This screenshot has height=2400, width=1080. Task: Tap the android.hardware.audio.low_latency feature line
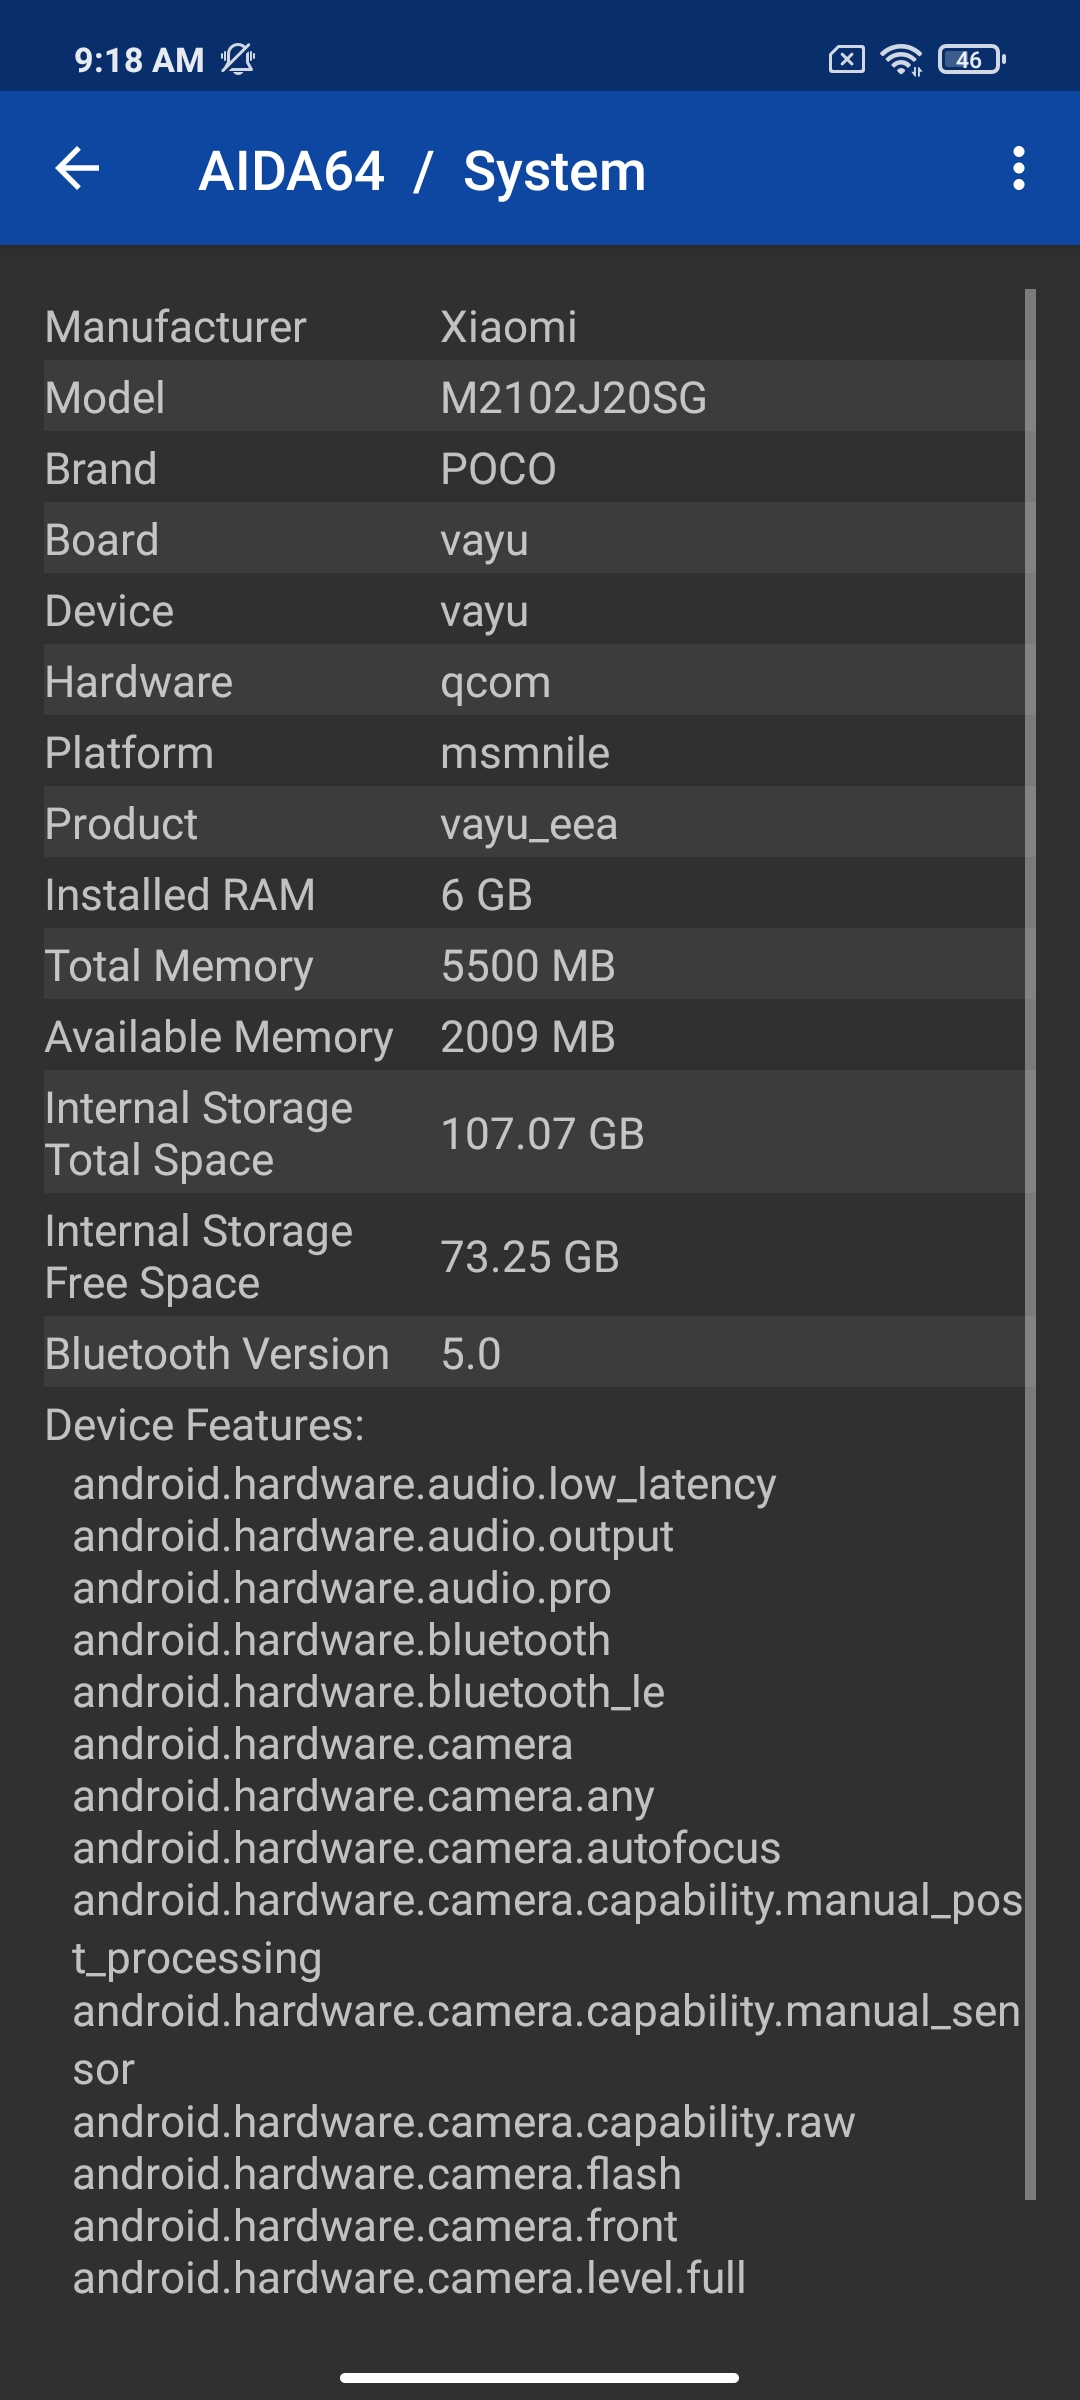424,1484
